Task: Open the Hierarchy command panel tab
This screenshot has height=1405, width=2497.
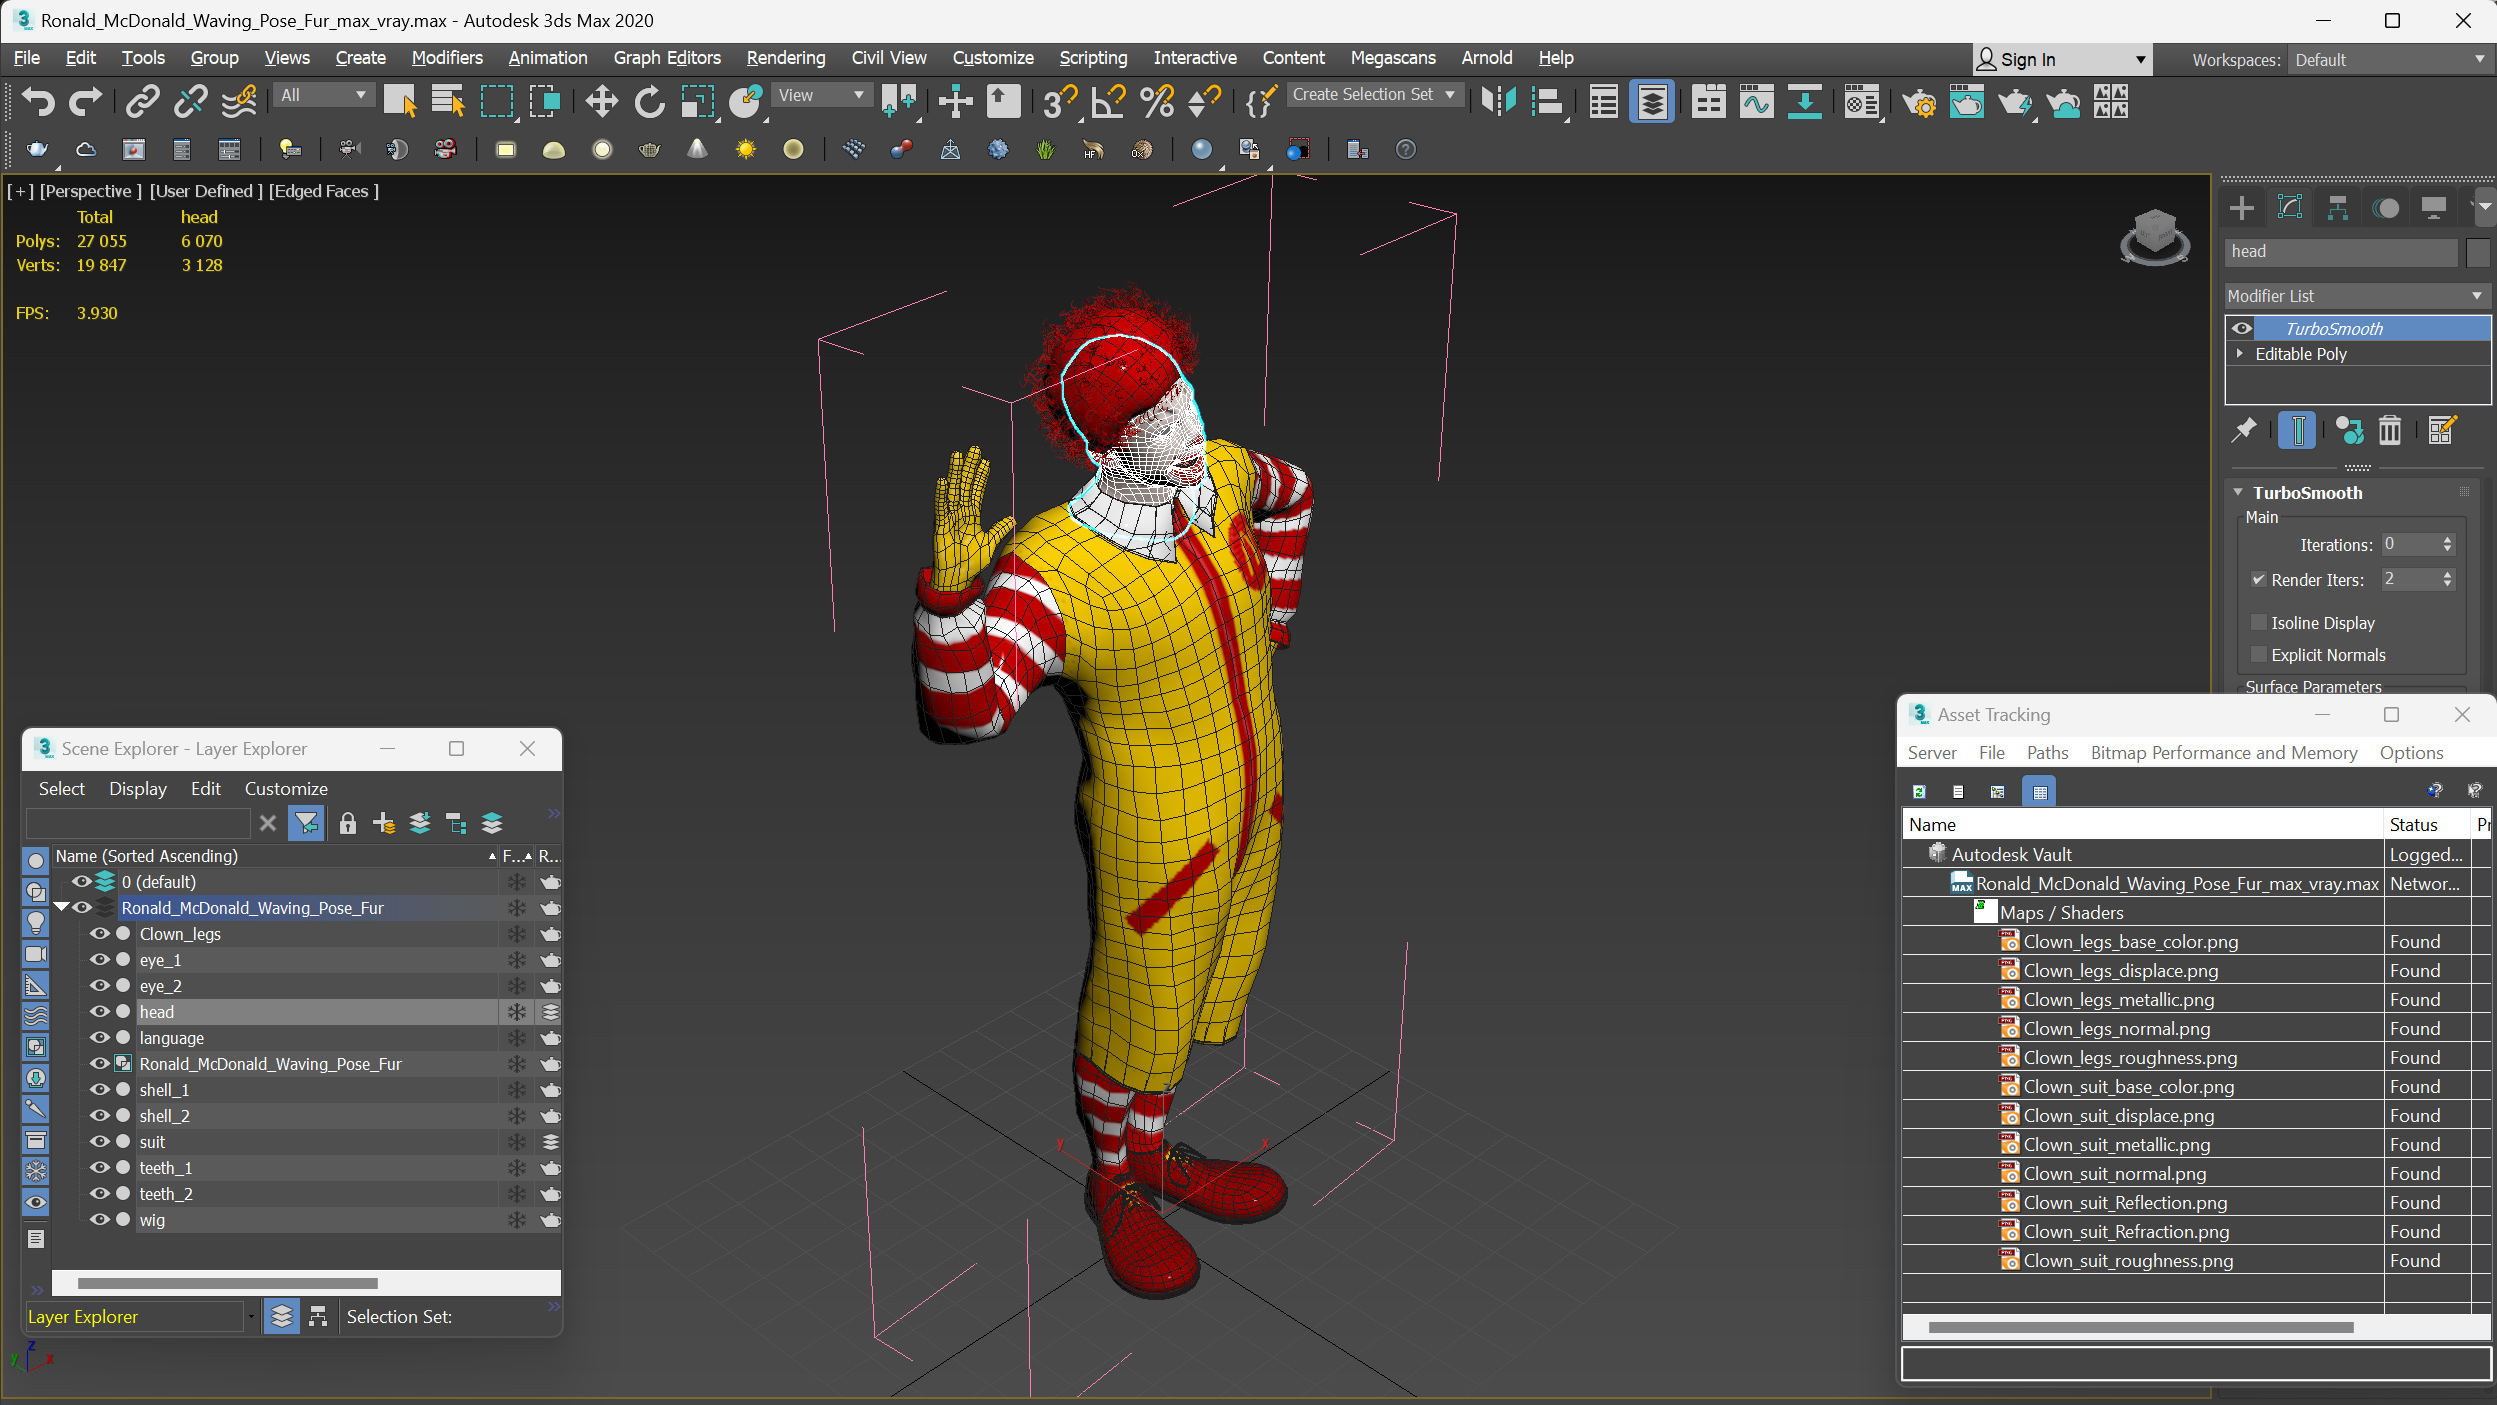Action: coord(2337,208)
